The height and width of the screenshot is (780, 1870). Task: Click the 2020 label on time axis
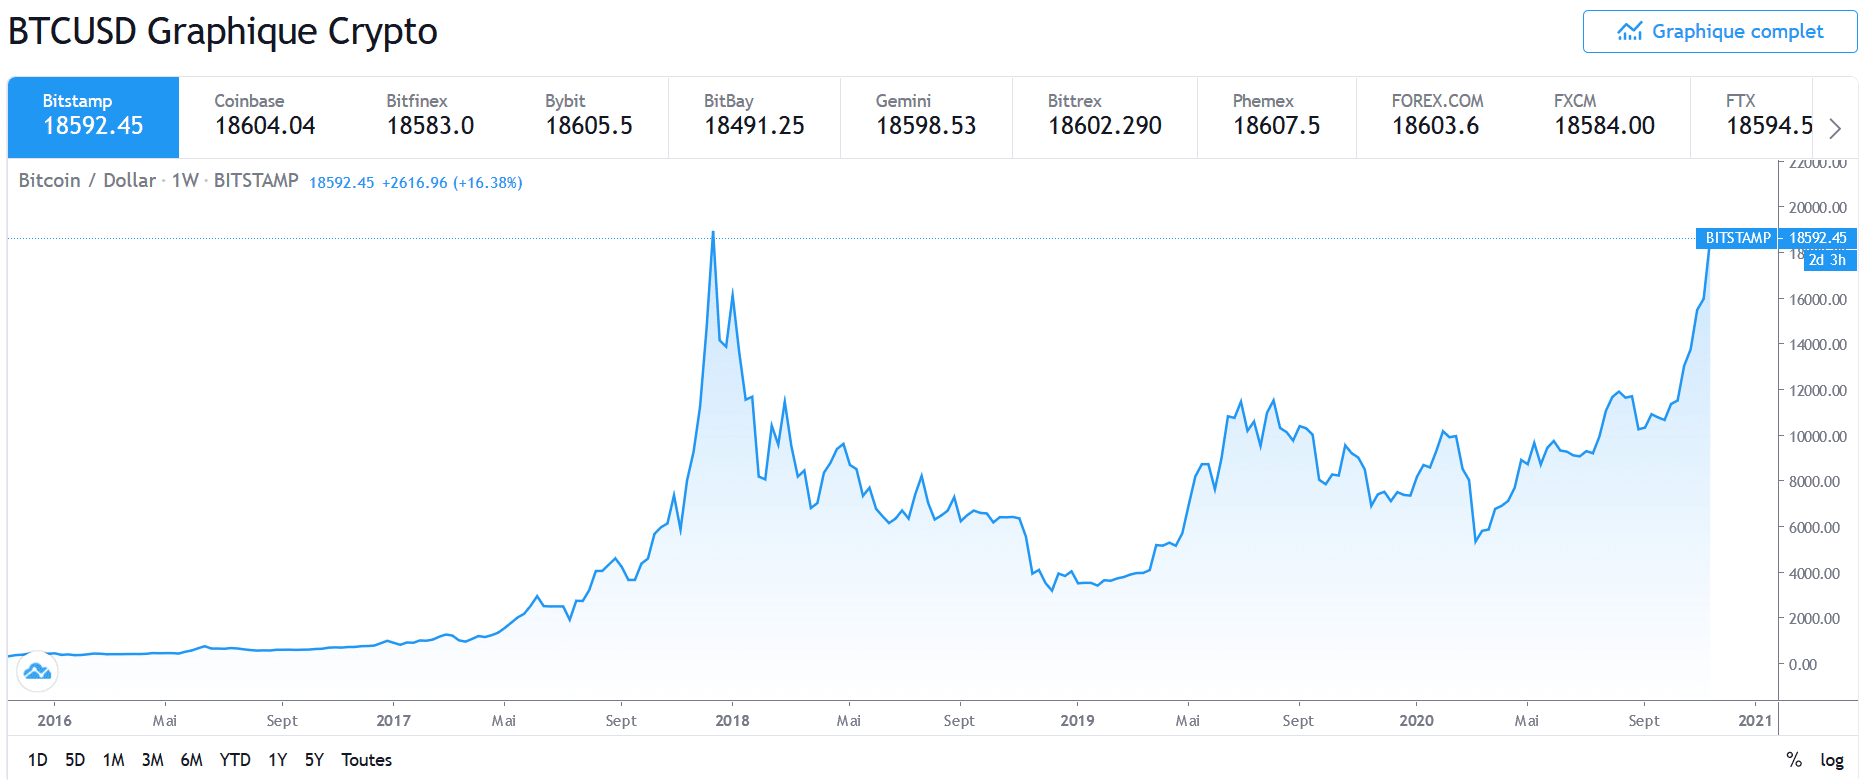pyautogui.click(x=1416, y=720)
